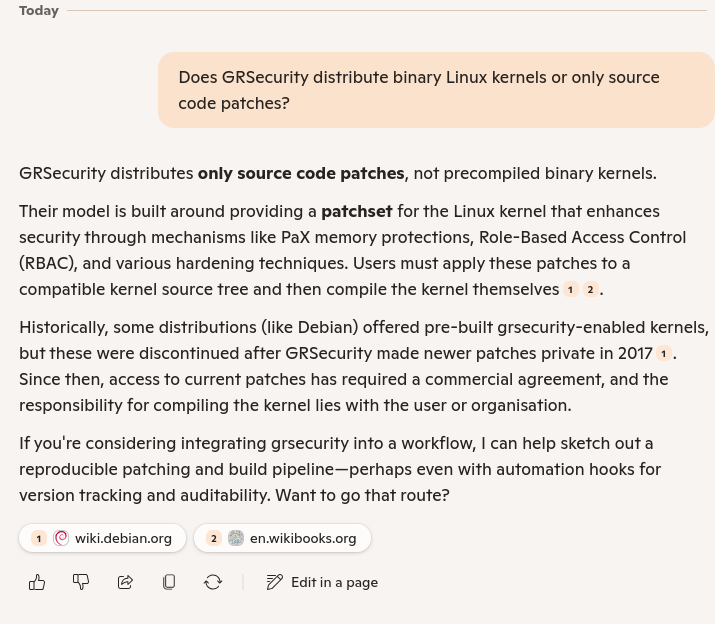
Task: Click citation 1 after 'kernel themselves'
Action: pyautogui.click(x=571, y=290)
